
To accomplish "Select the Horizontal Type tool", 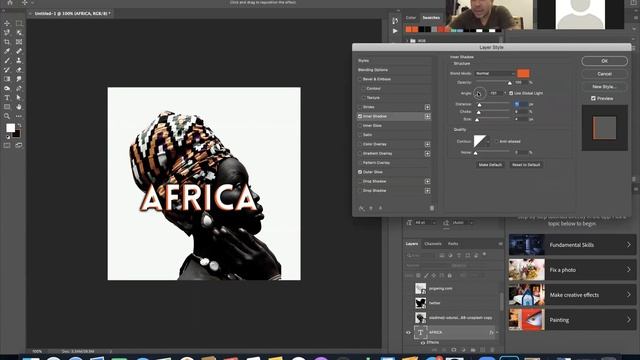I will click(x=7, y=98).
